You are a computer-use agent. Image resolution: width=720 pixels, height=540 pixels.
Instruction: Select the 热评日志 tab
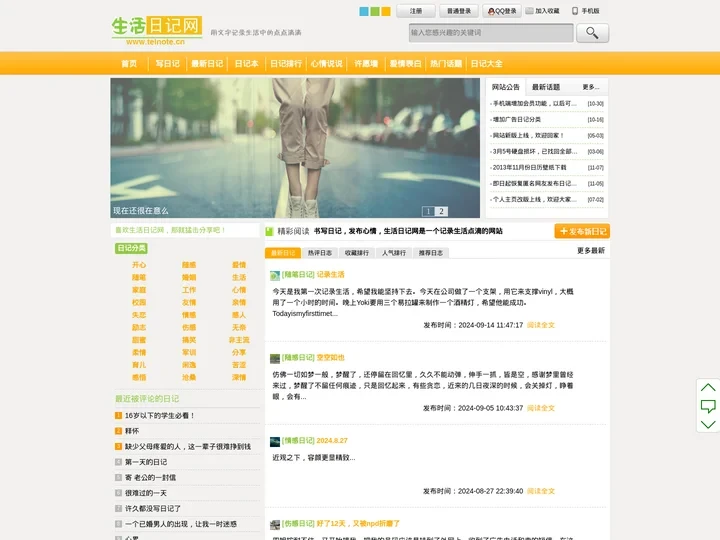[320, 253]
